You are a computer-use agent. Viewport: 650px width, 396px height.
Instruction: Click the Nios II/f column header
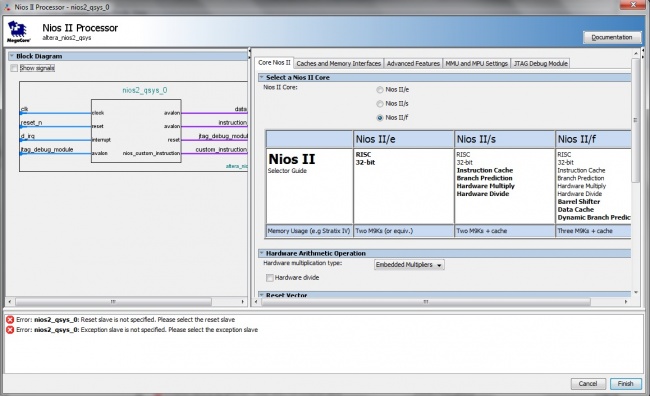tap(593, 139)
